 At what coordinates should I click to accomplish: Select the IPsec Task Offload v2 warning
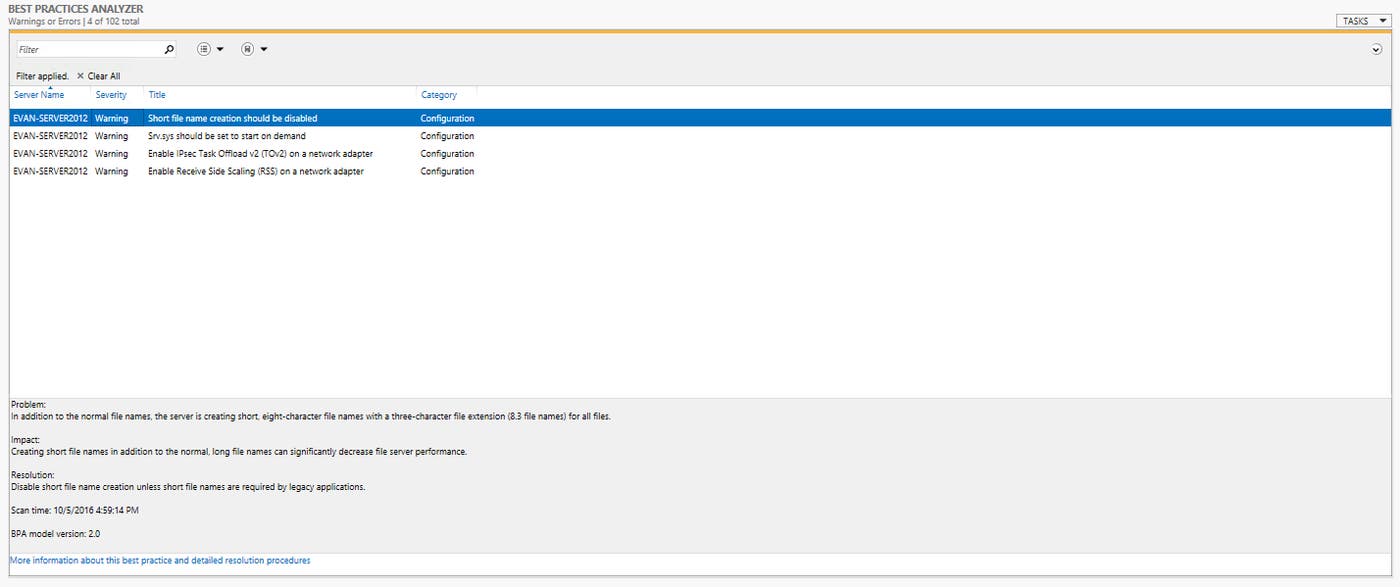point(260,154)
